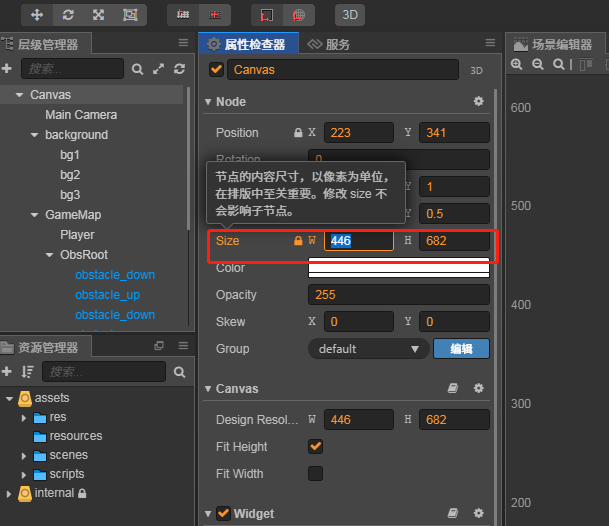Viewport: 609px width, 526px height.
Task: Select the Move transform tool
Action: (37, 15)
